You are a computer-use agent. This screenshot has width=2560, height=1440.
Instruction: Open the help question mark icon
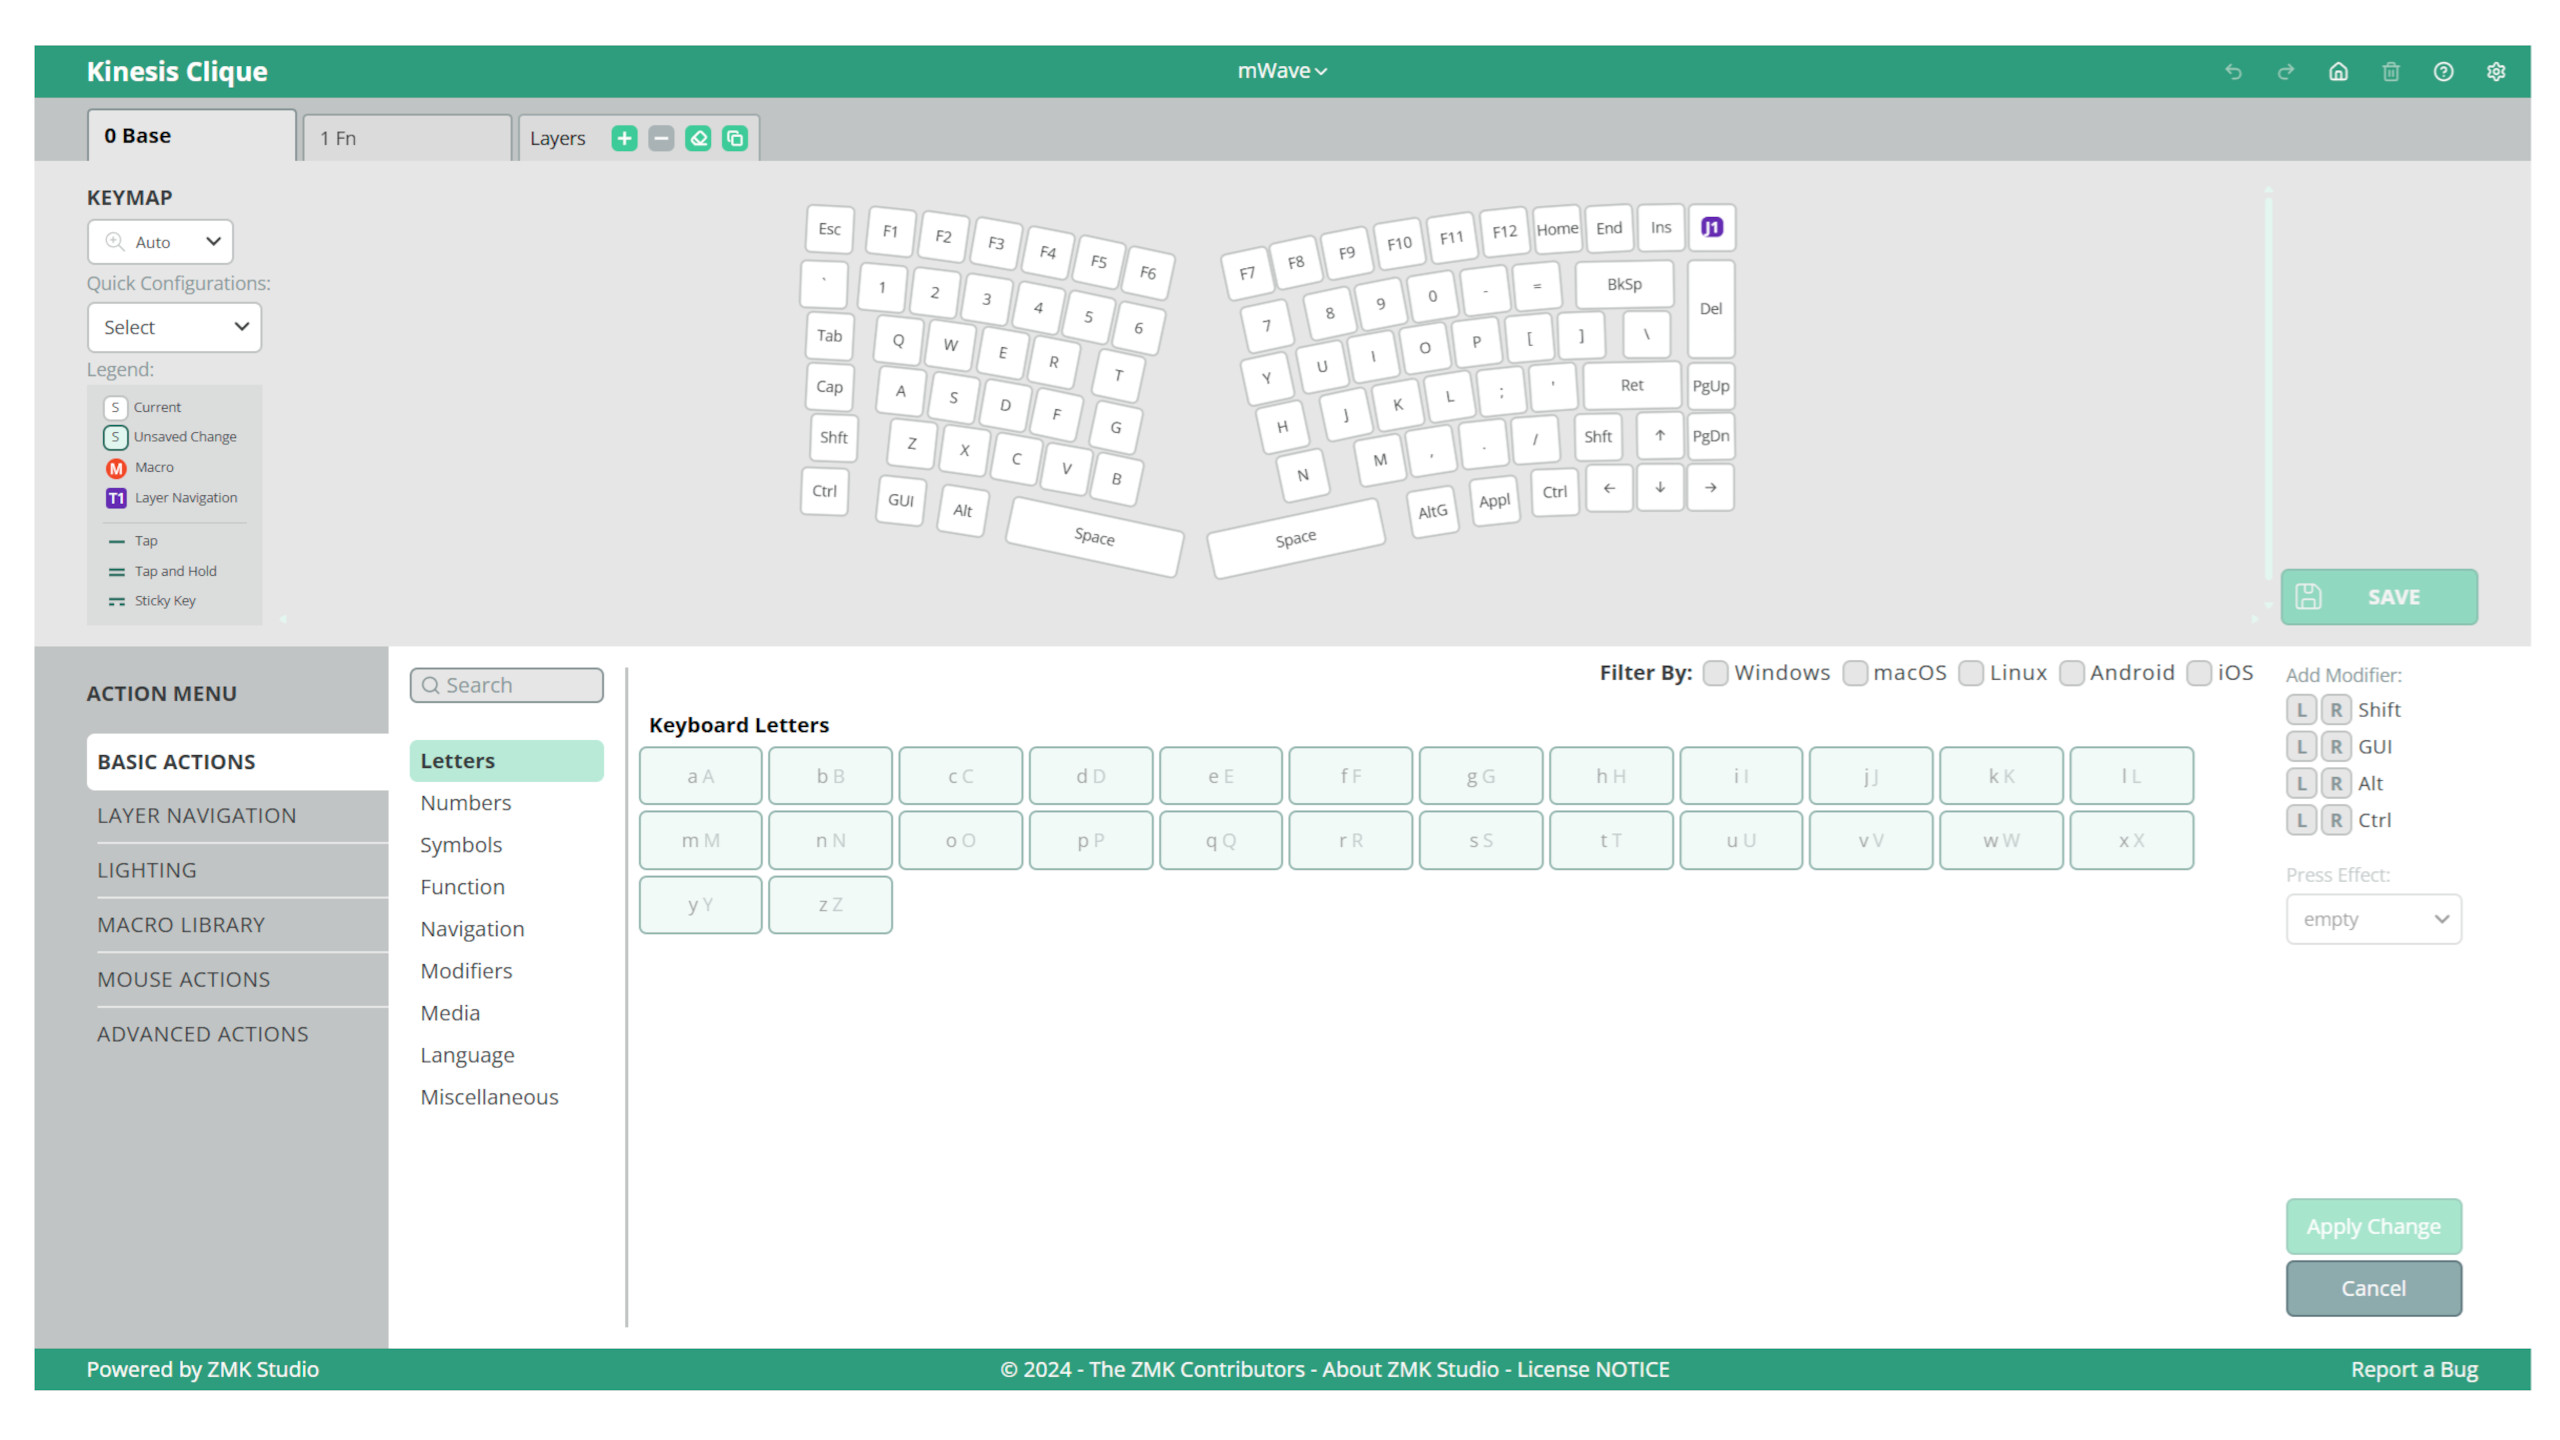pos(2443,71)
